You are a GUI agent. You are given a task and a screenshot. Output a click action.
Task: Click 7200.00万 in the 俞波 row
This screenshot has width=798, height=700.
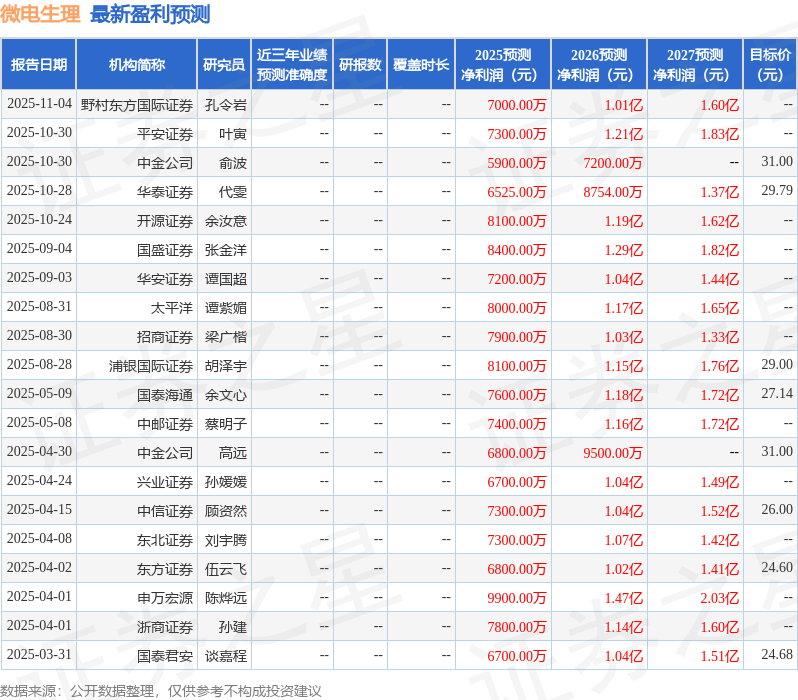click(612, 163)
